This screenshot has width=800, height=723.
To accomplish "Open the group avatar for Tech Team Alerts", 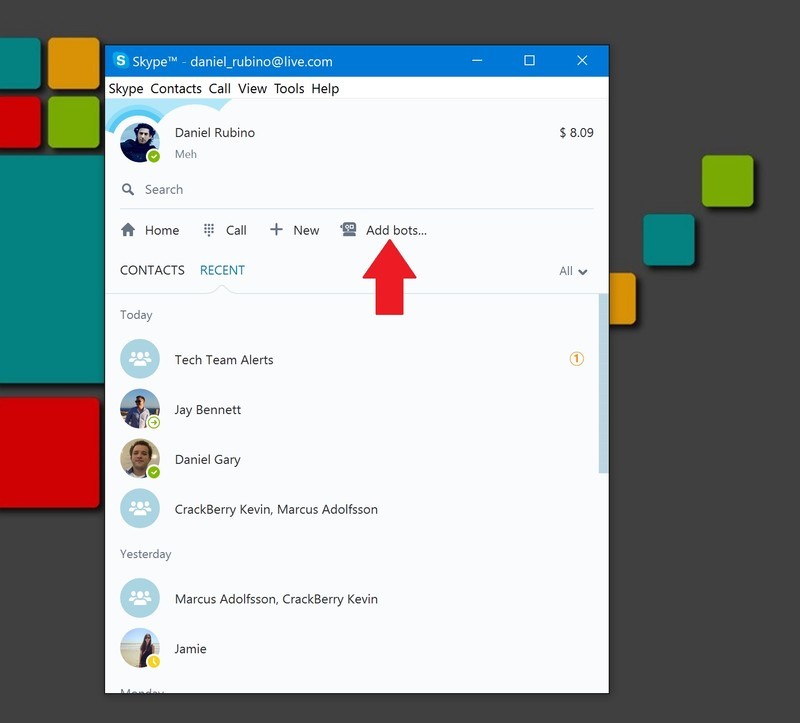I will [x=139, y=358].
